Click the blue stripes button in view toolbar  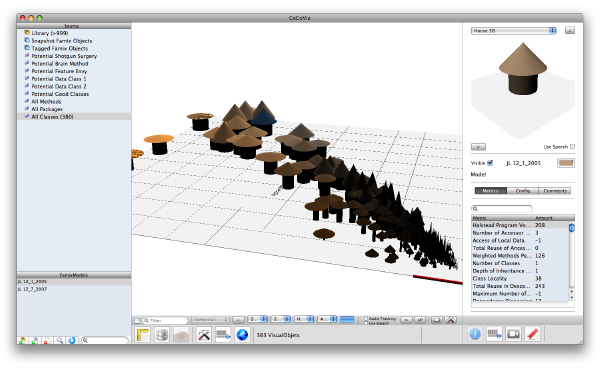347,319
